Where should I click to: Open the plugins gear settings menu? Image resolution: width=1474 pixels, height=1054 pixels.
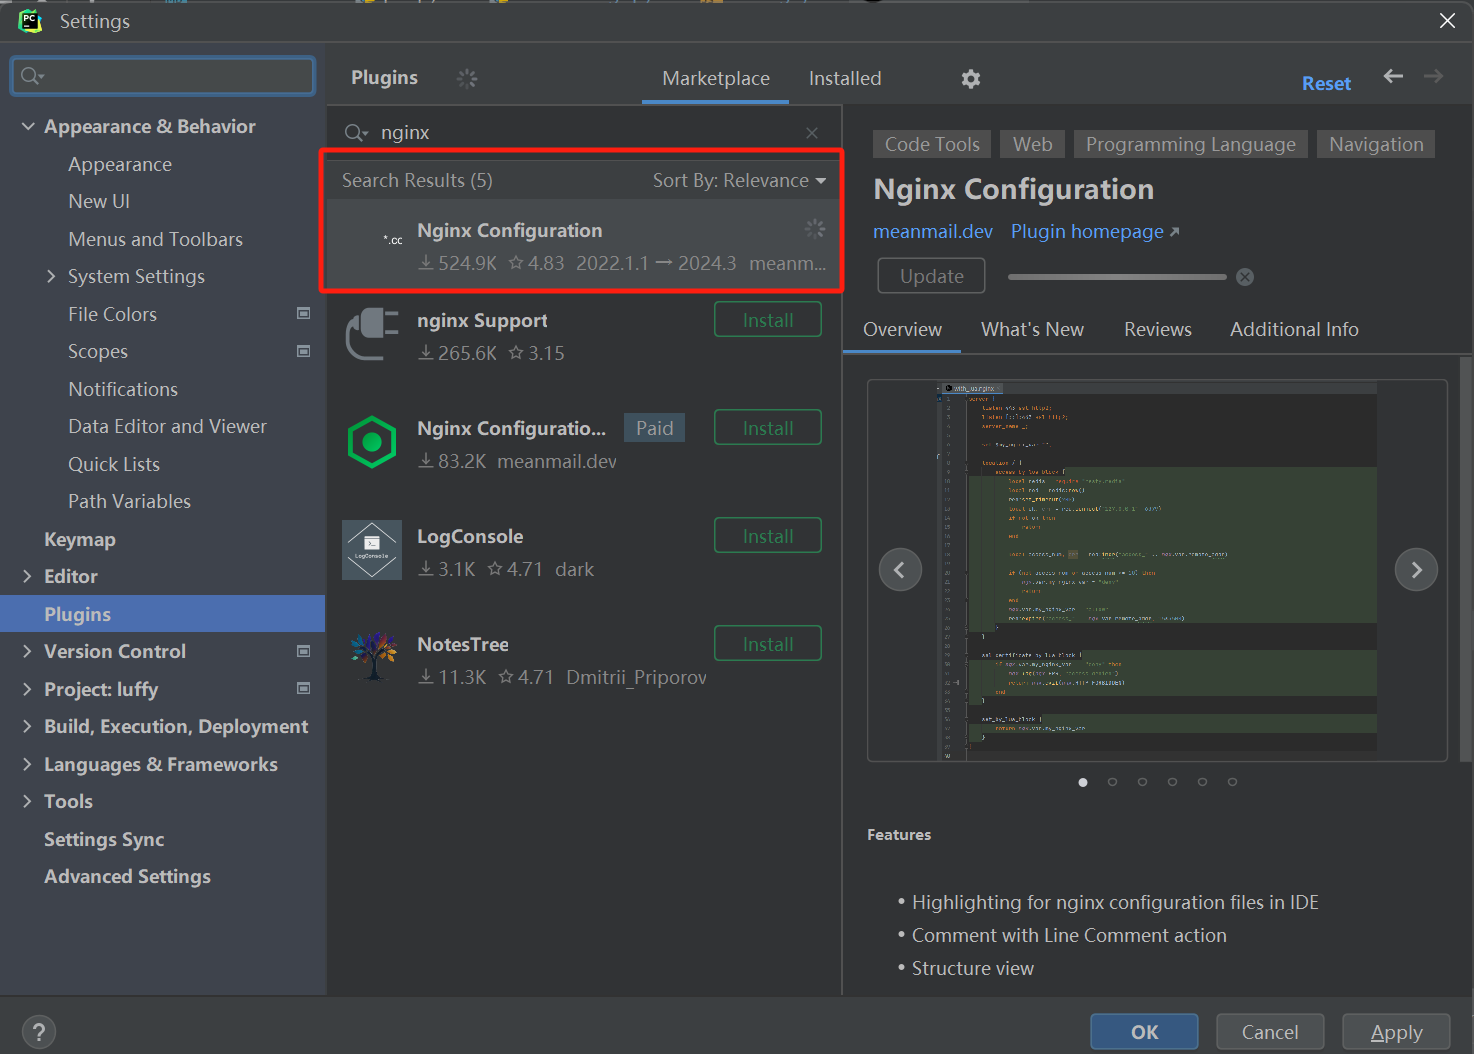(x=970, y=78)
